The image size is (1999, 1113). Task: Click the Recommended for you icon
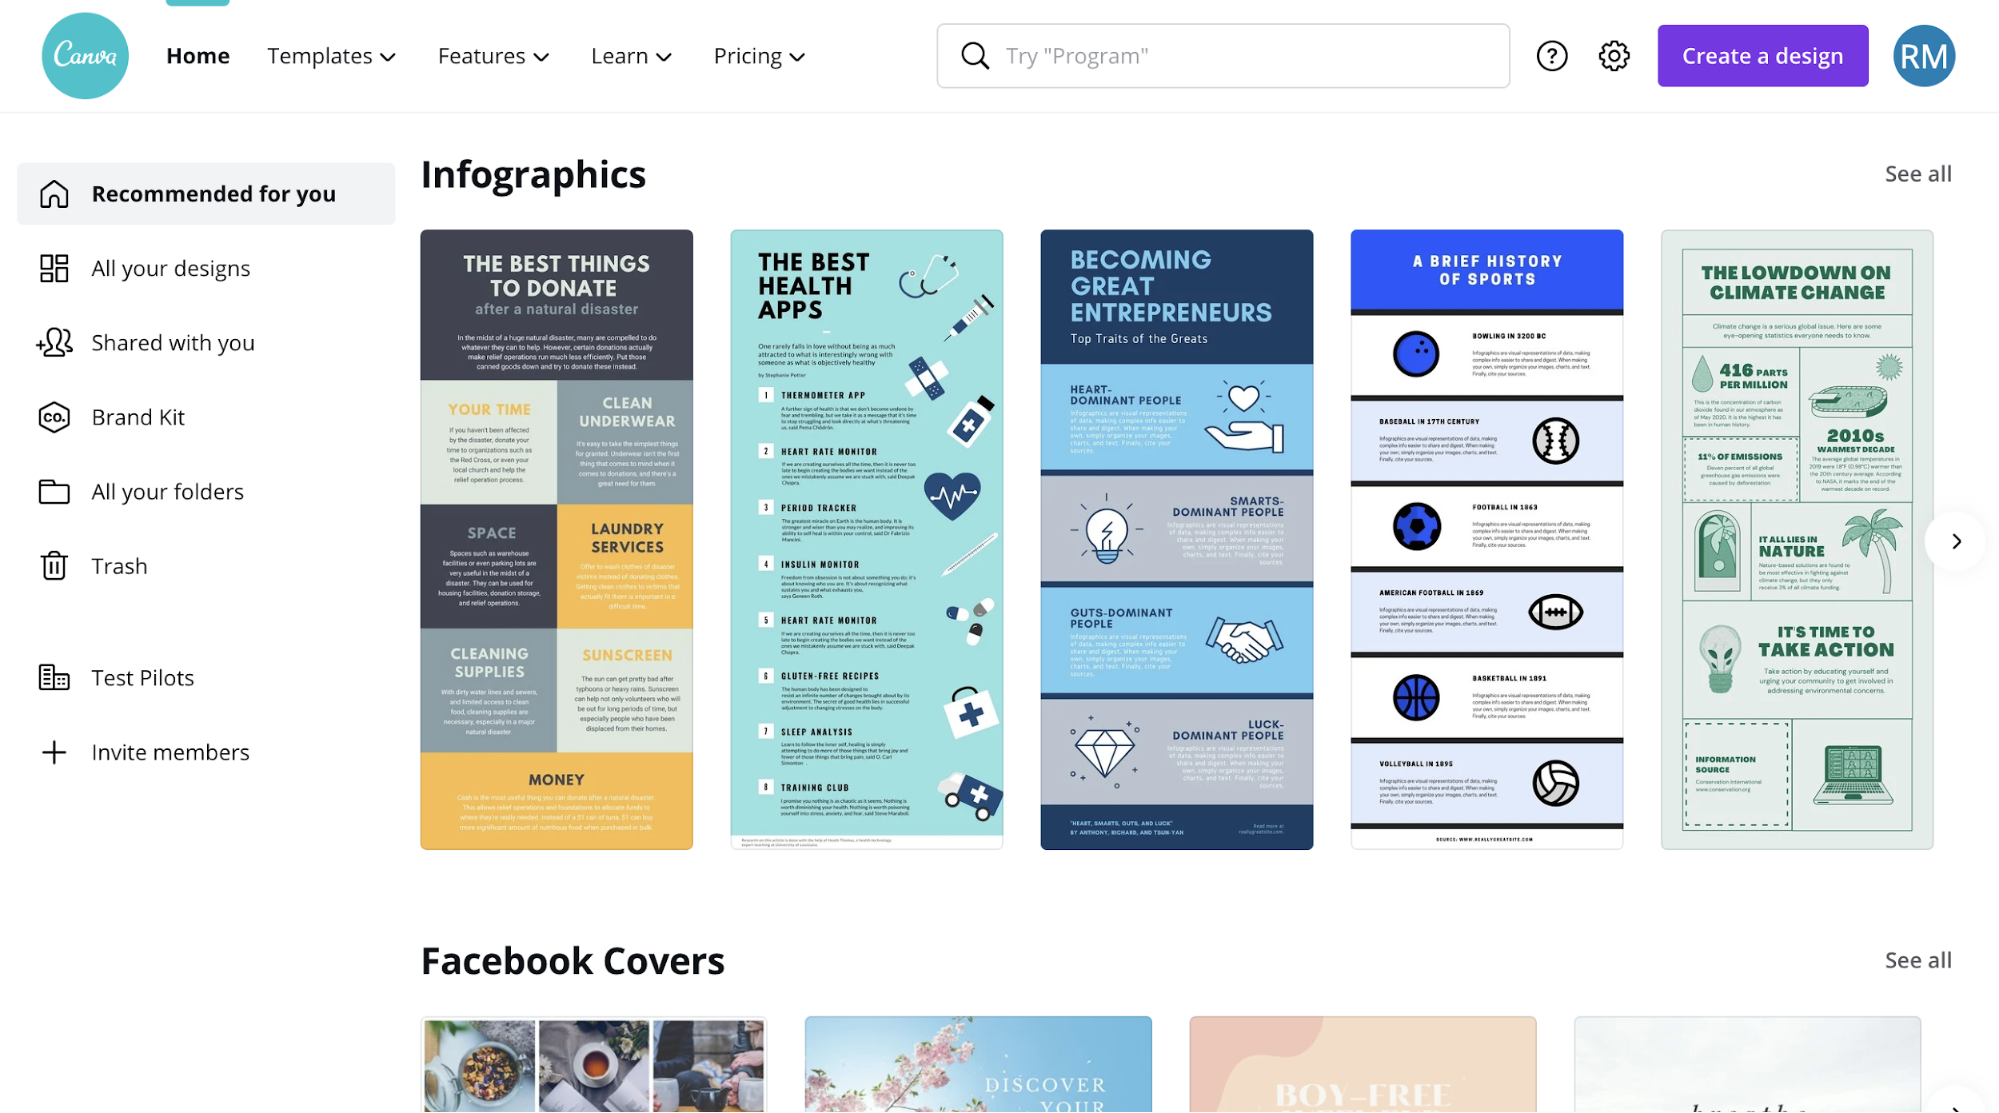point(52,193)
